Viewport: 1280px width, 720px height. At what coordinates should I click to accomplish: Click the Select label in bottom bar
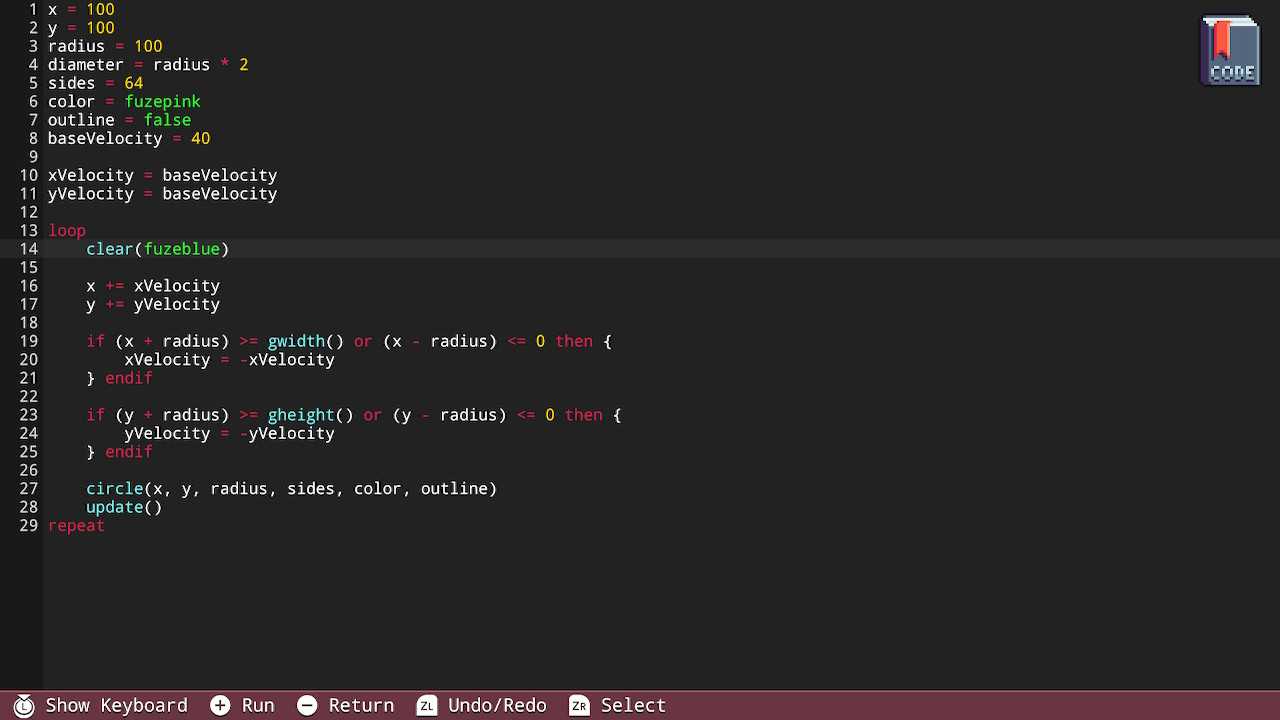633,705
